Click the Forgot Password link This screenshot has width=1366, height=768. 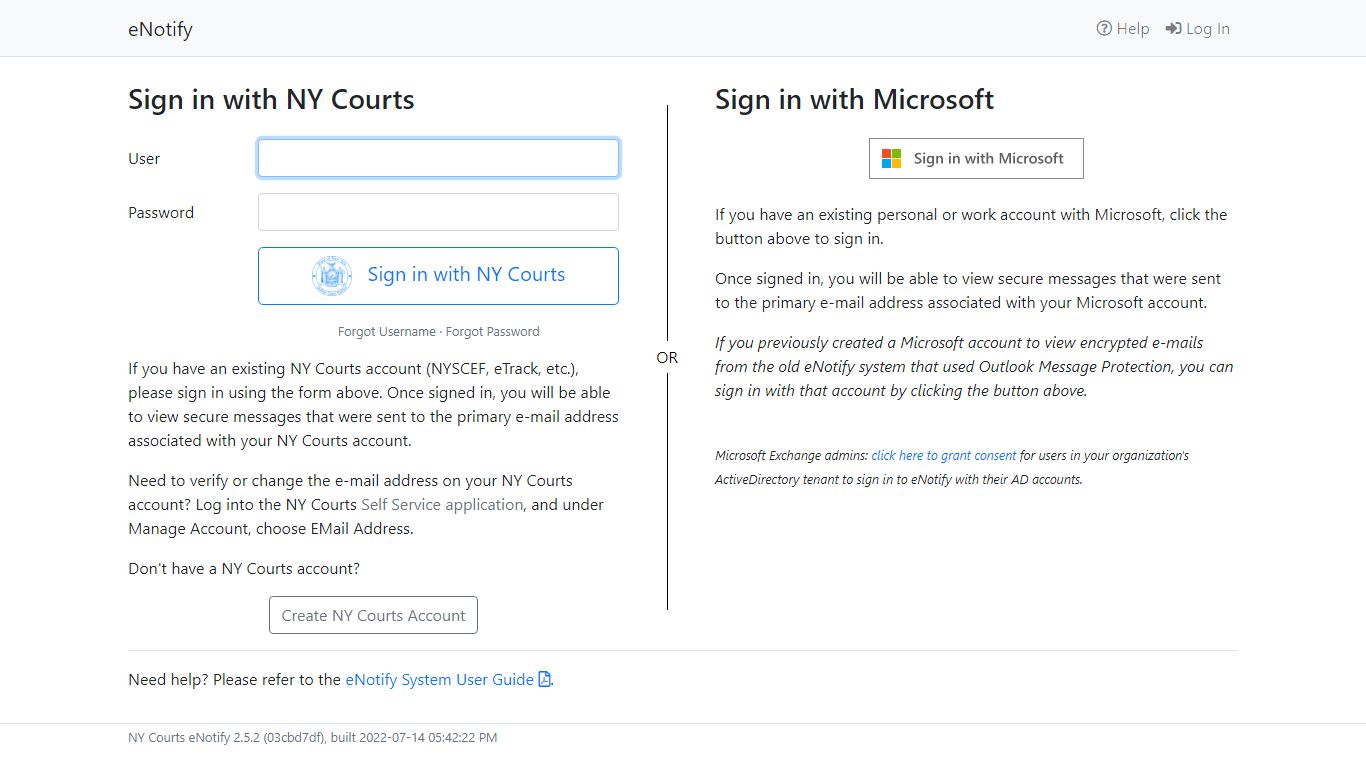[x=492, y=331]
